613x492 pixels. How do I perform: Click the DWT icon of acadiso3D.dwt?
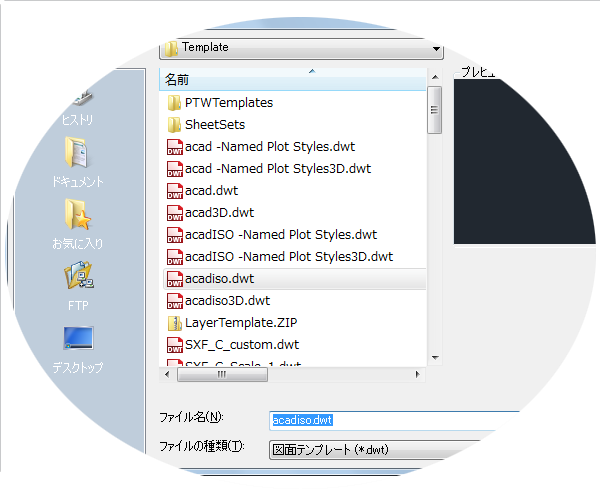coord(174,301)
